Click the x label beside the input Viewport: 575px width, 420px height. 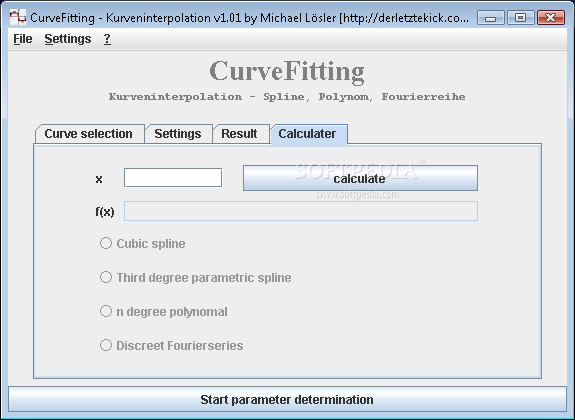[99, 179]
